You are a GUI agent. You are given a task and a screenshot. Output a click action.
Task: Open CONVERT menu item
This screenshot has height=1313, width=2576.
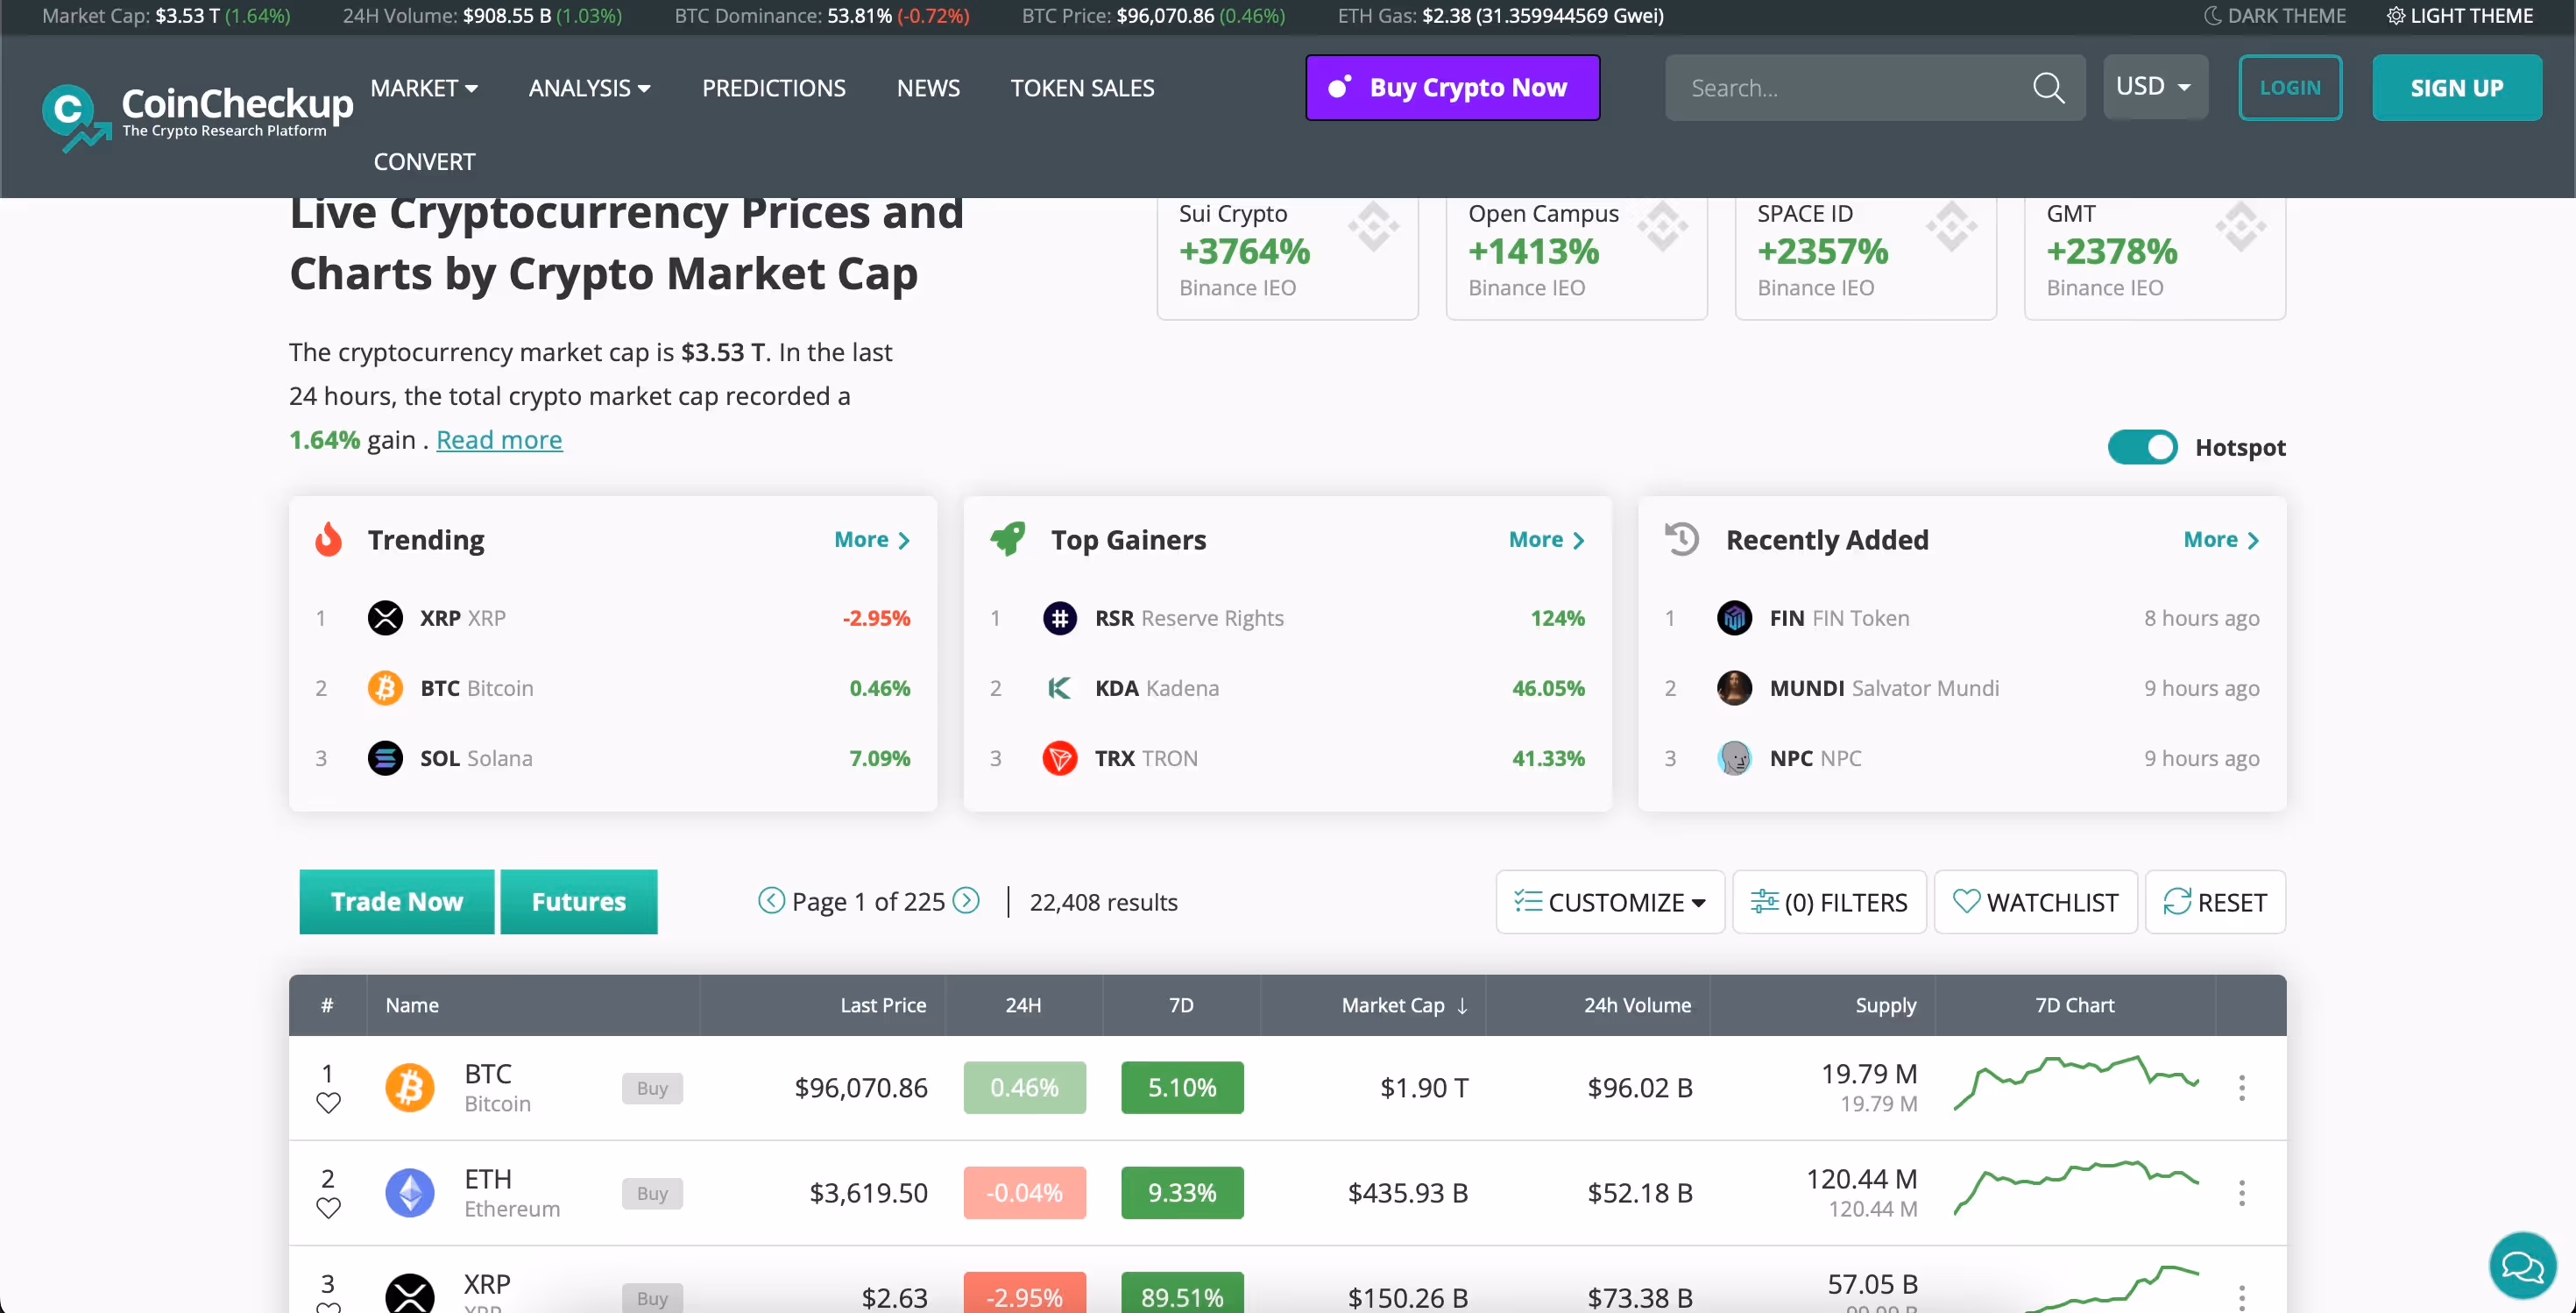point(424,161)
